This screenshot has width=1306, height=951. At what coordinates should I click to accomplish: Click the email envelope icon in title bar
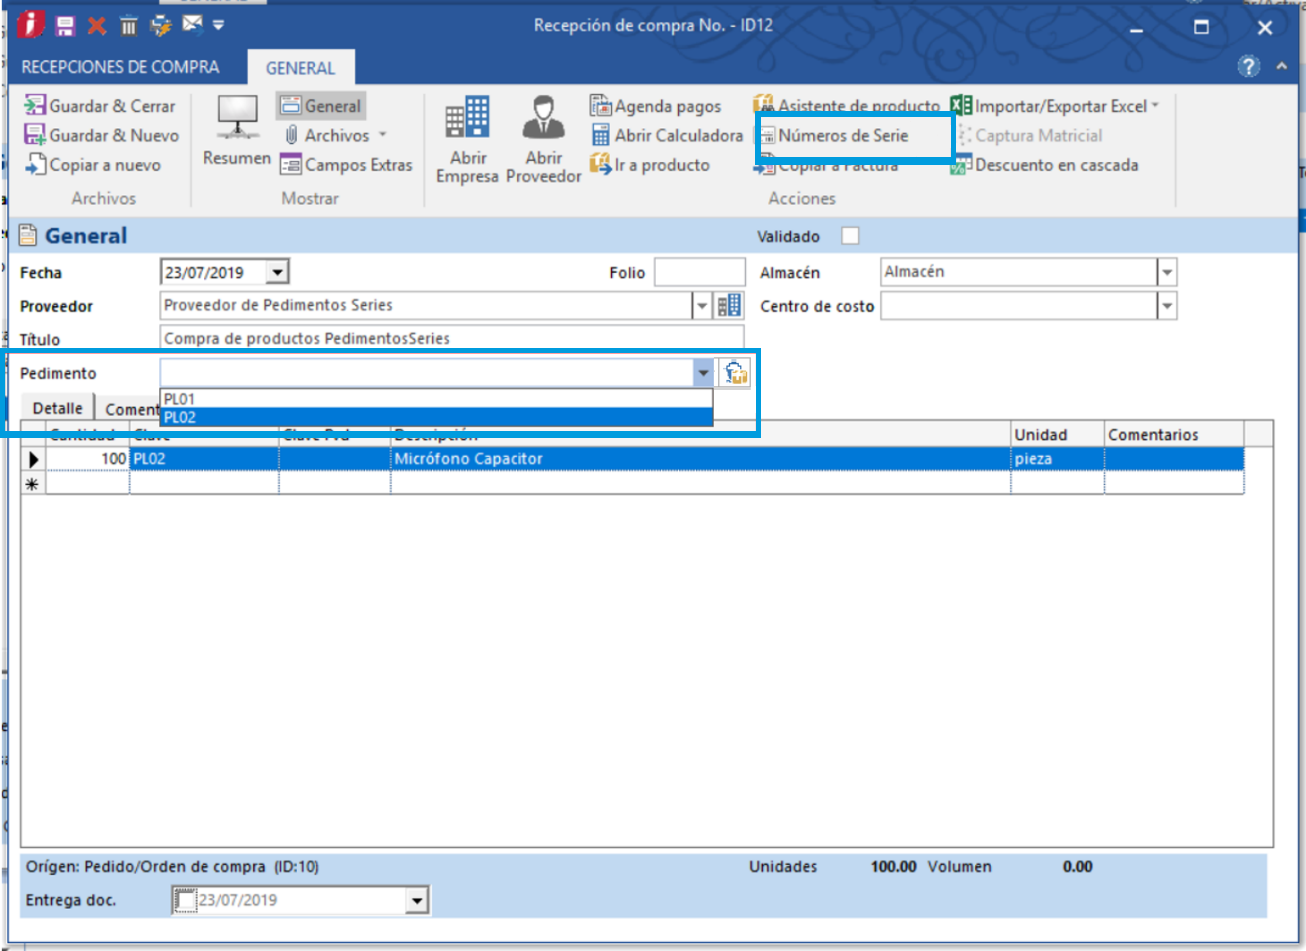(192, 25)
